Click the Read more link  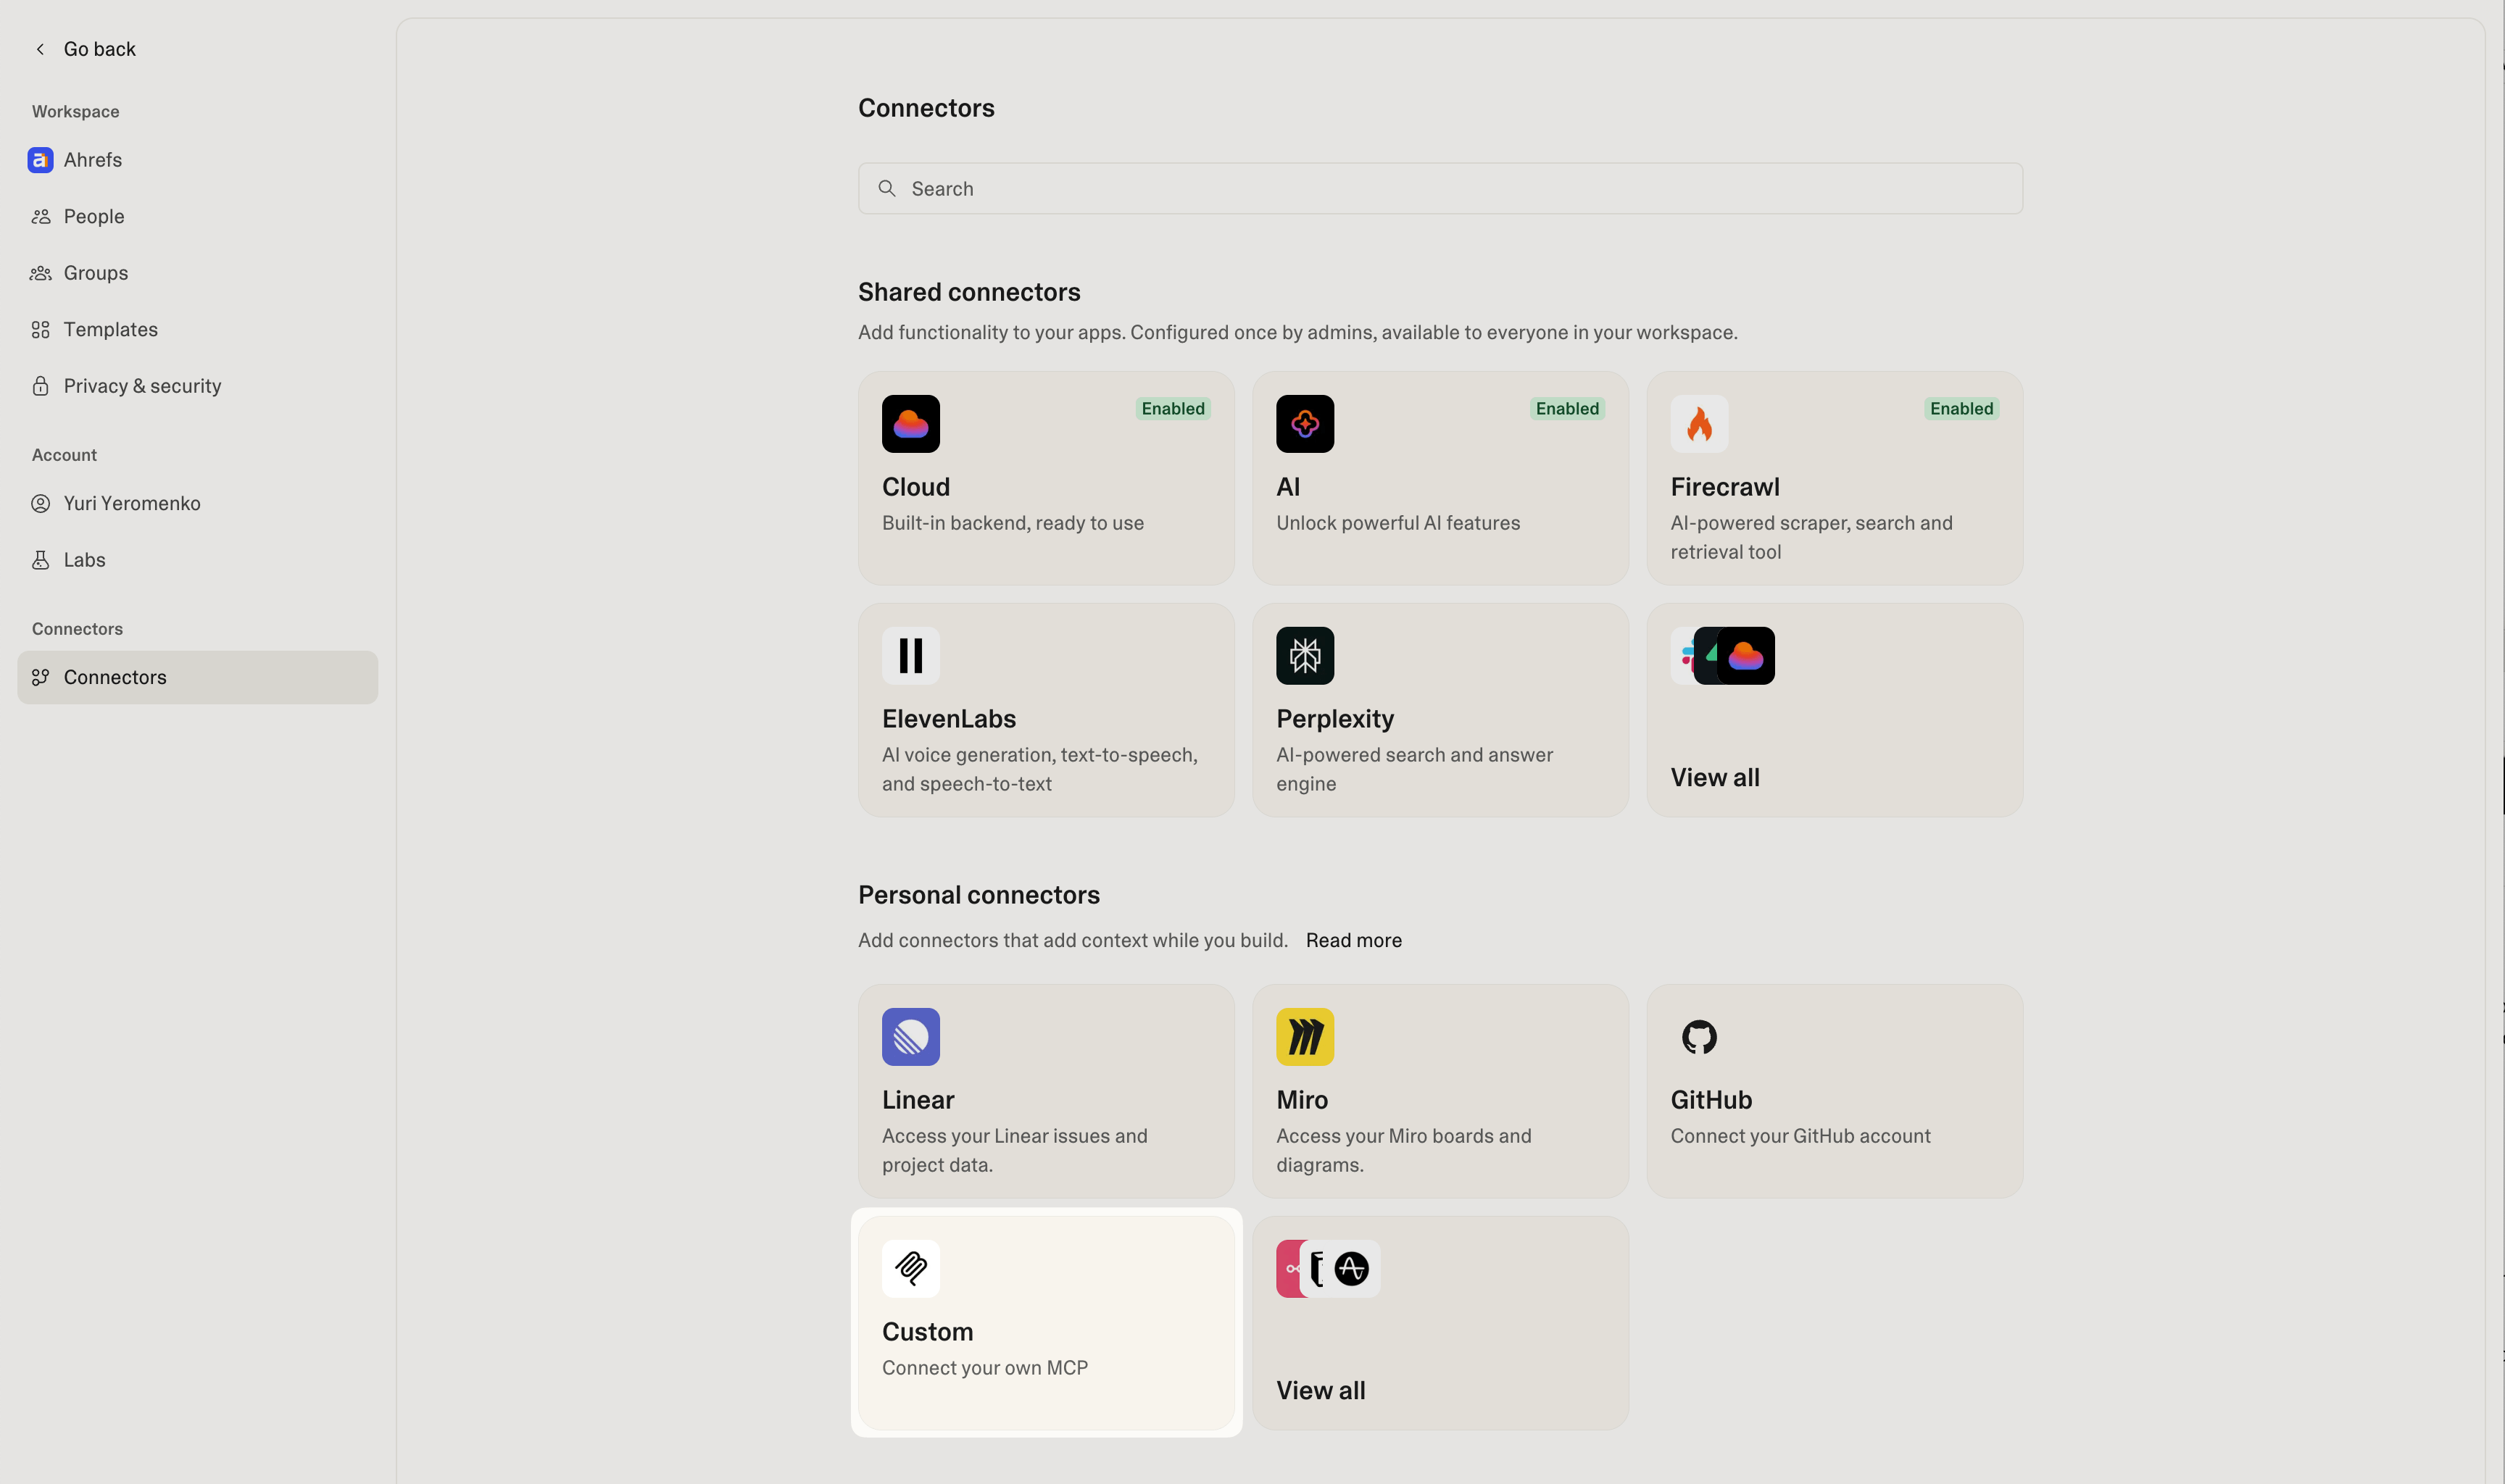1353,940
